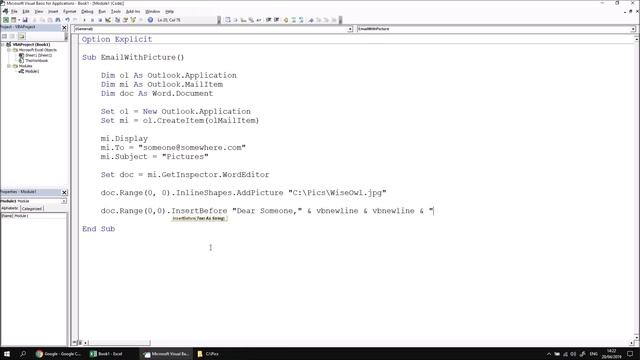Image resolution: width=640 pixels, height=360 pixels.
Task: Collapse the Microsoft Excel Objects folder
Action: (x=9, y=50)
